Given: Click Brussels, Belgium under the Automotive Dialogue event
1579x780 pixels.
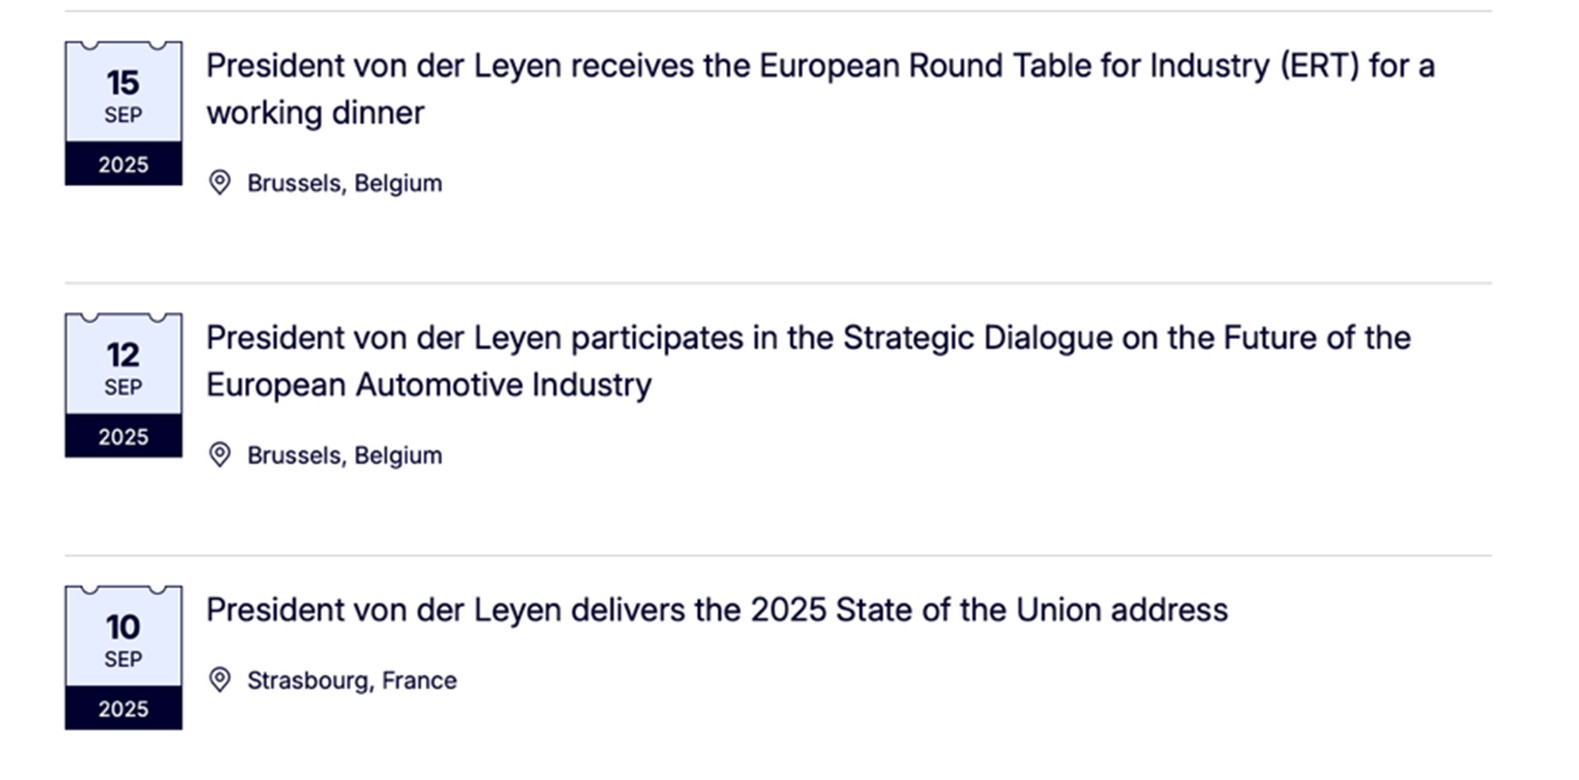Looking at the screenshot, I should pos(344,455).
